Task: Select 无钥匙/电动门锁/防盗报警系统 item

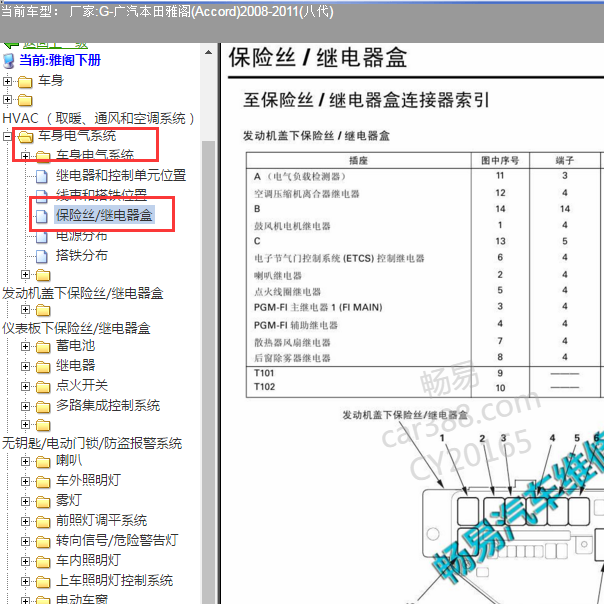Action: pos(92,443)
